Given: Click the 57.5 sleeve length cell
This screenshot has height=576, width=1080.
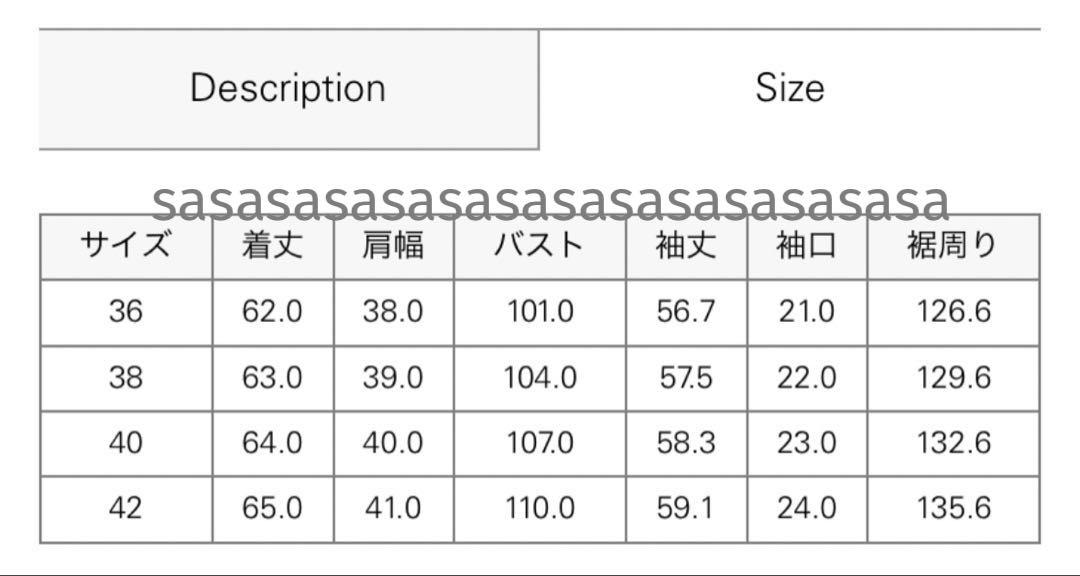Looking at the screenshot, I should pos(686,378).
